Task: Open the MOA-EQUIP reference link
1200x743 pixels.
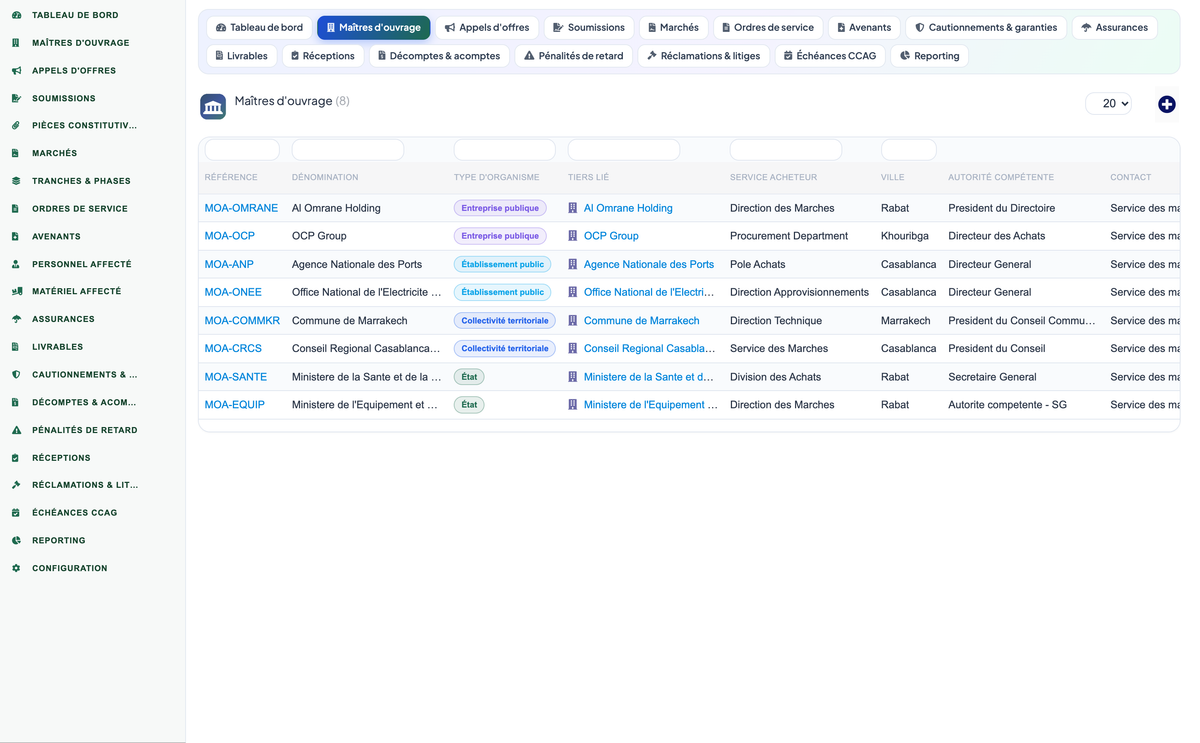Action: pyautogui.click(x=235, y=405)
